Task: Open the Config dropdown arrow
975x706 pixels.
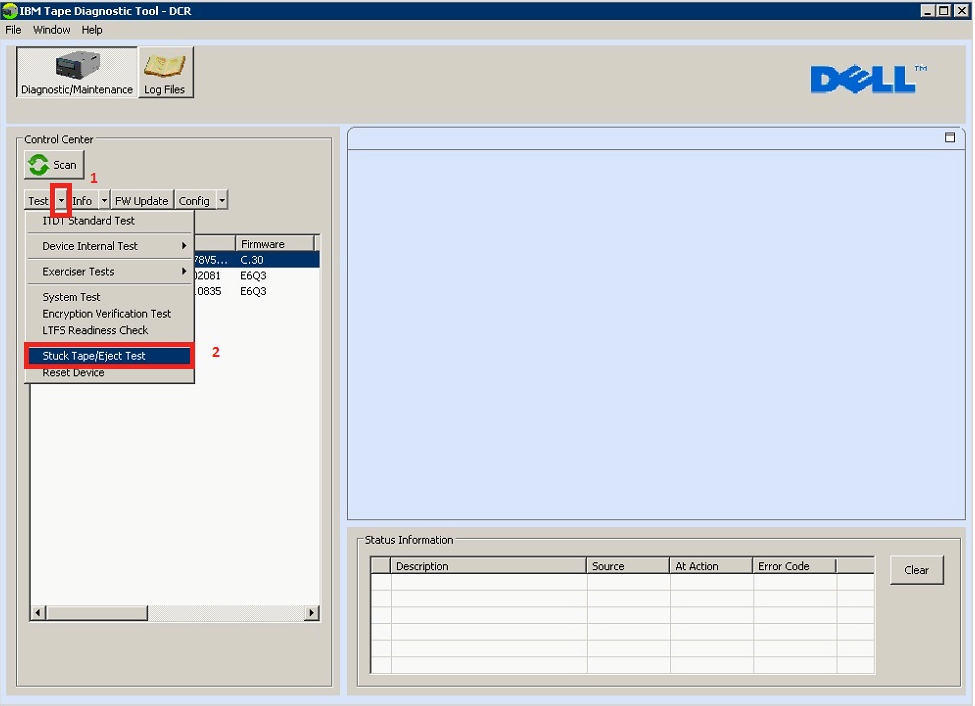Action: 221,200
